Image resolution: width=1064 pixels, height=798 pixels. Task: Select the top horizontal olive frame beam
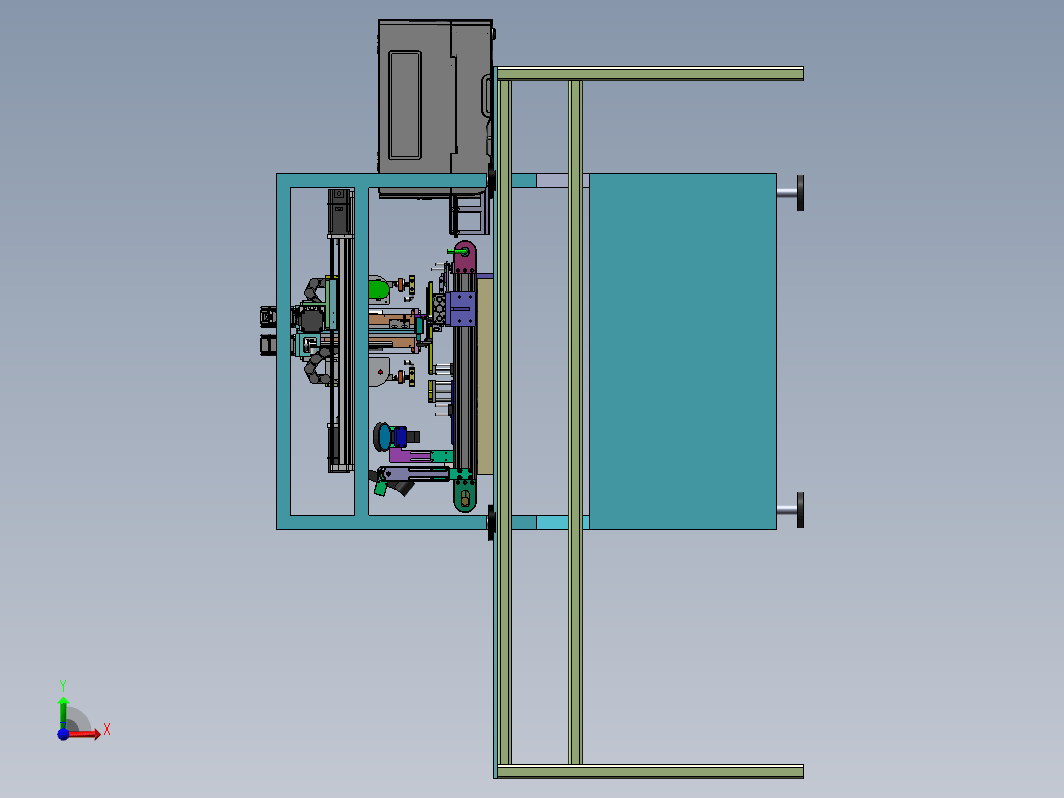pos(650,73)
